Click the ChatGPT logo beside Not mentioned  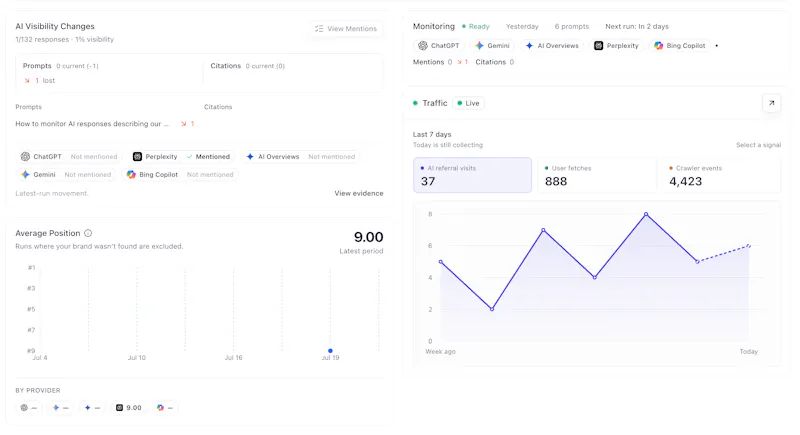[x=25, y=157]
